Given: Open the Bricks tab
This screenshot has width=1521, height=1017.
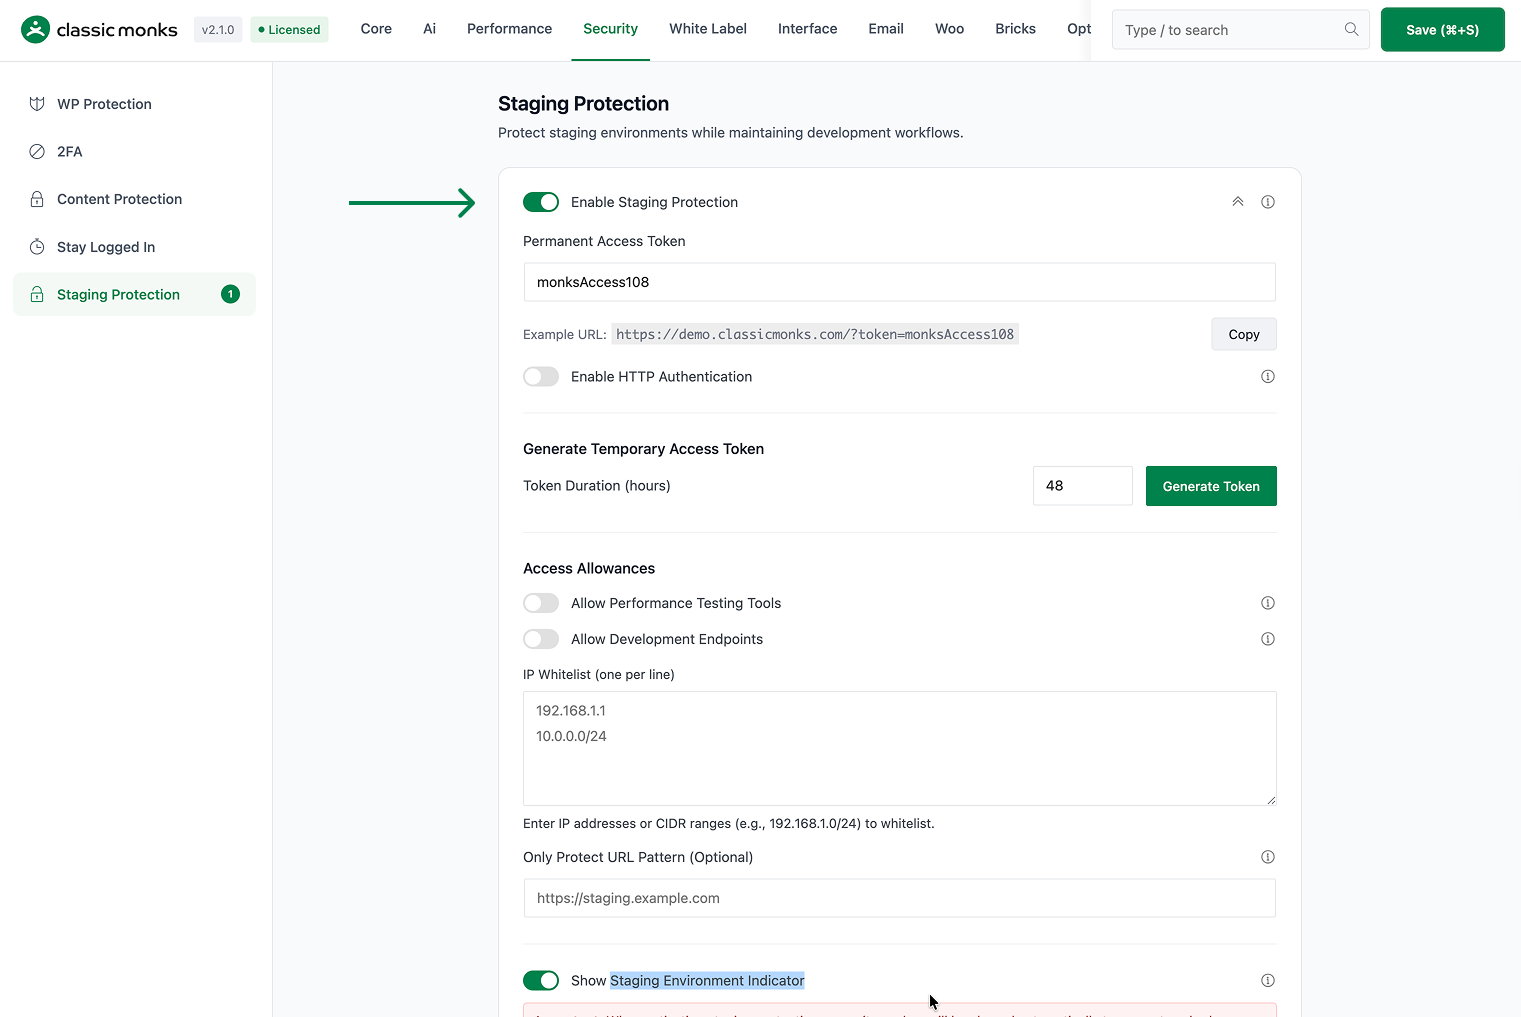Looking at the screenshot, I should coord(1015,29).
